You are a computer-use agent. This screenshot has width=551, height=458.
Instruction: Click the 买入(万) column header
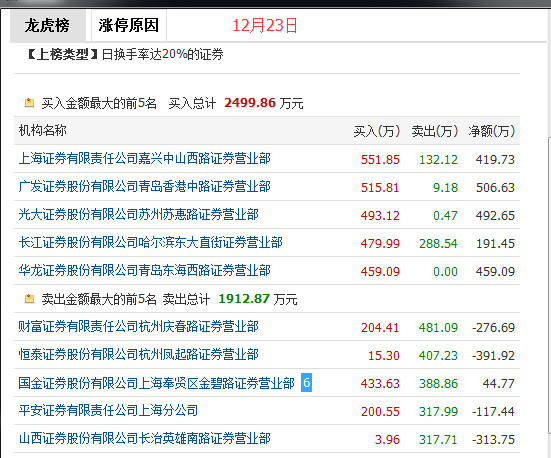tap(377, 131)
